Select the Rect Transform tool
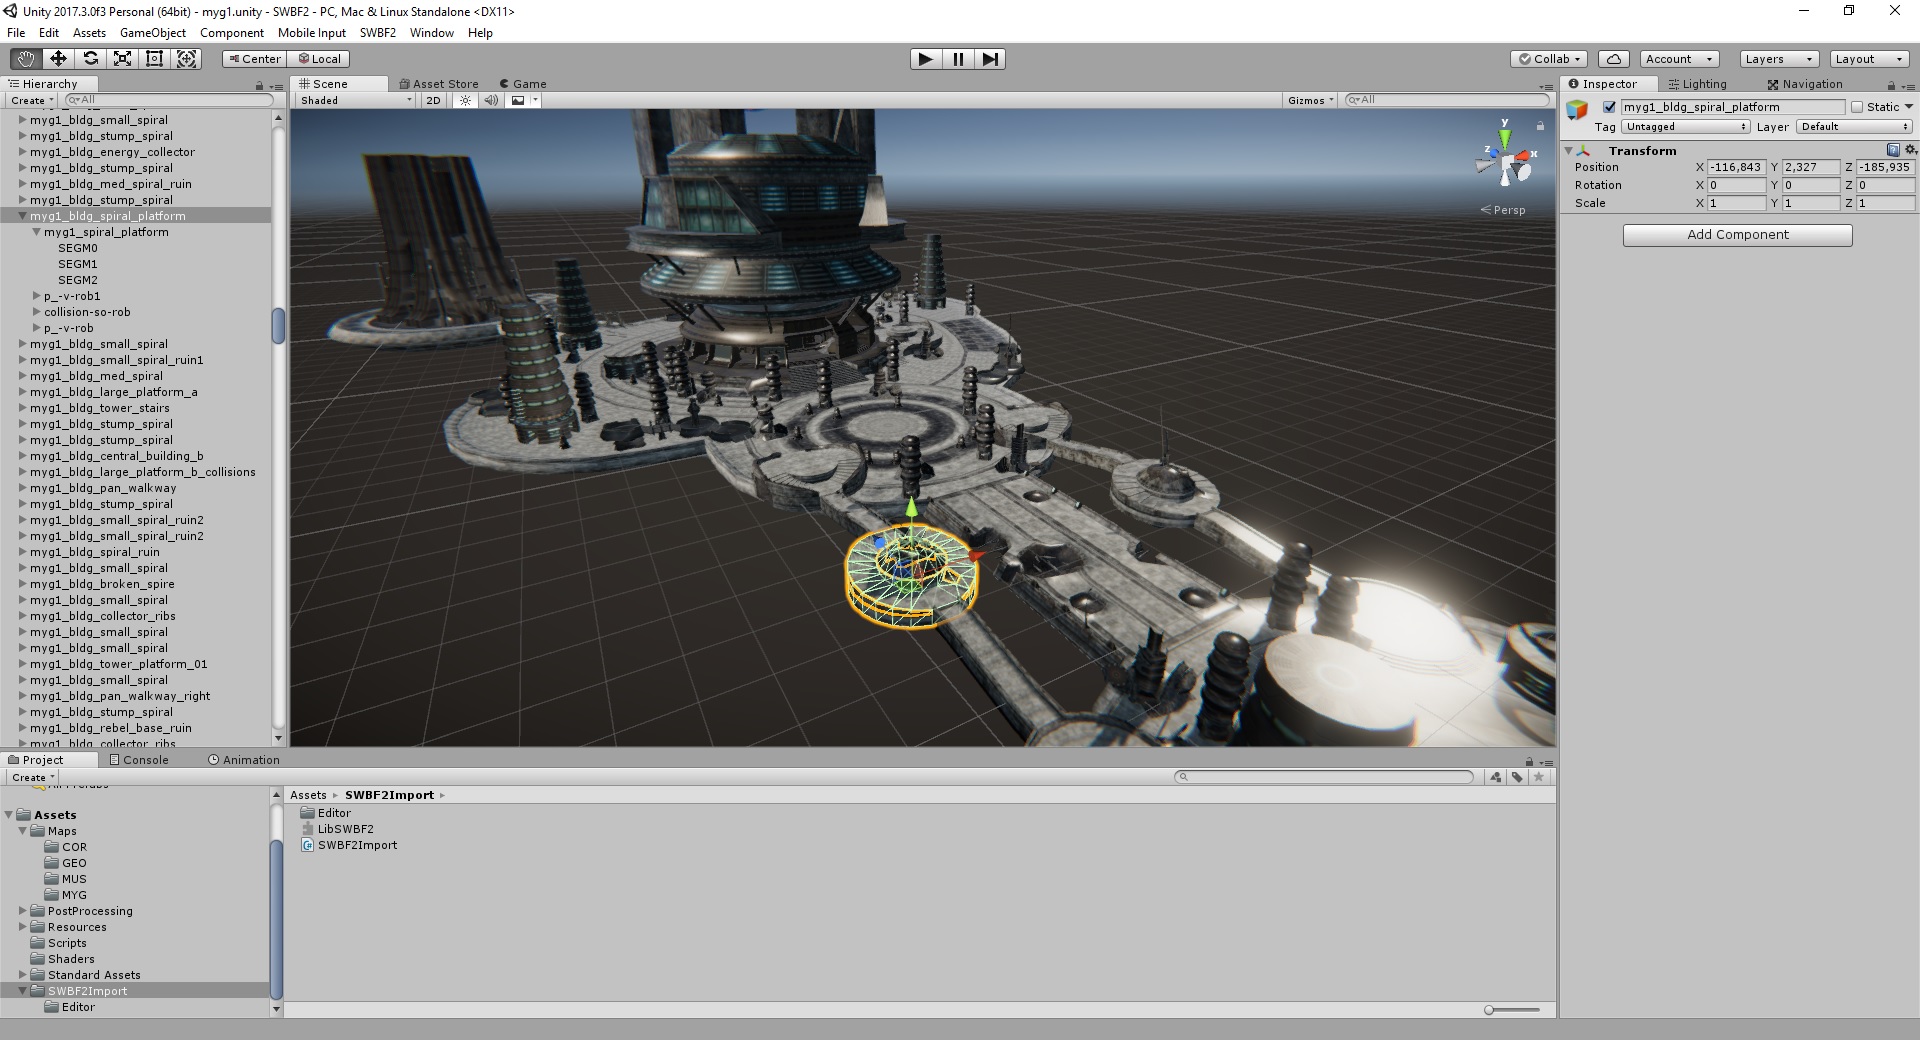 click(155, 59)
